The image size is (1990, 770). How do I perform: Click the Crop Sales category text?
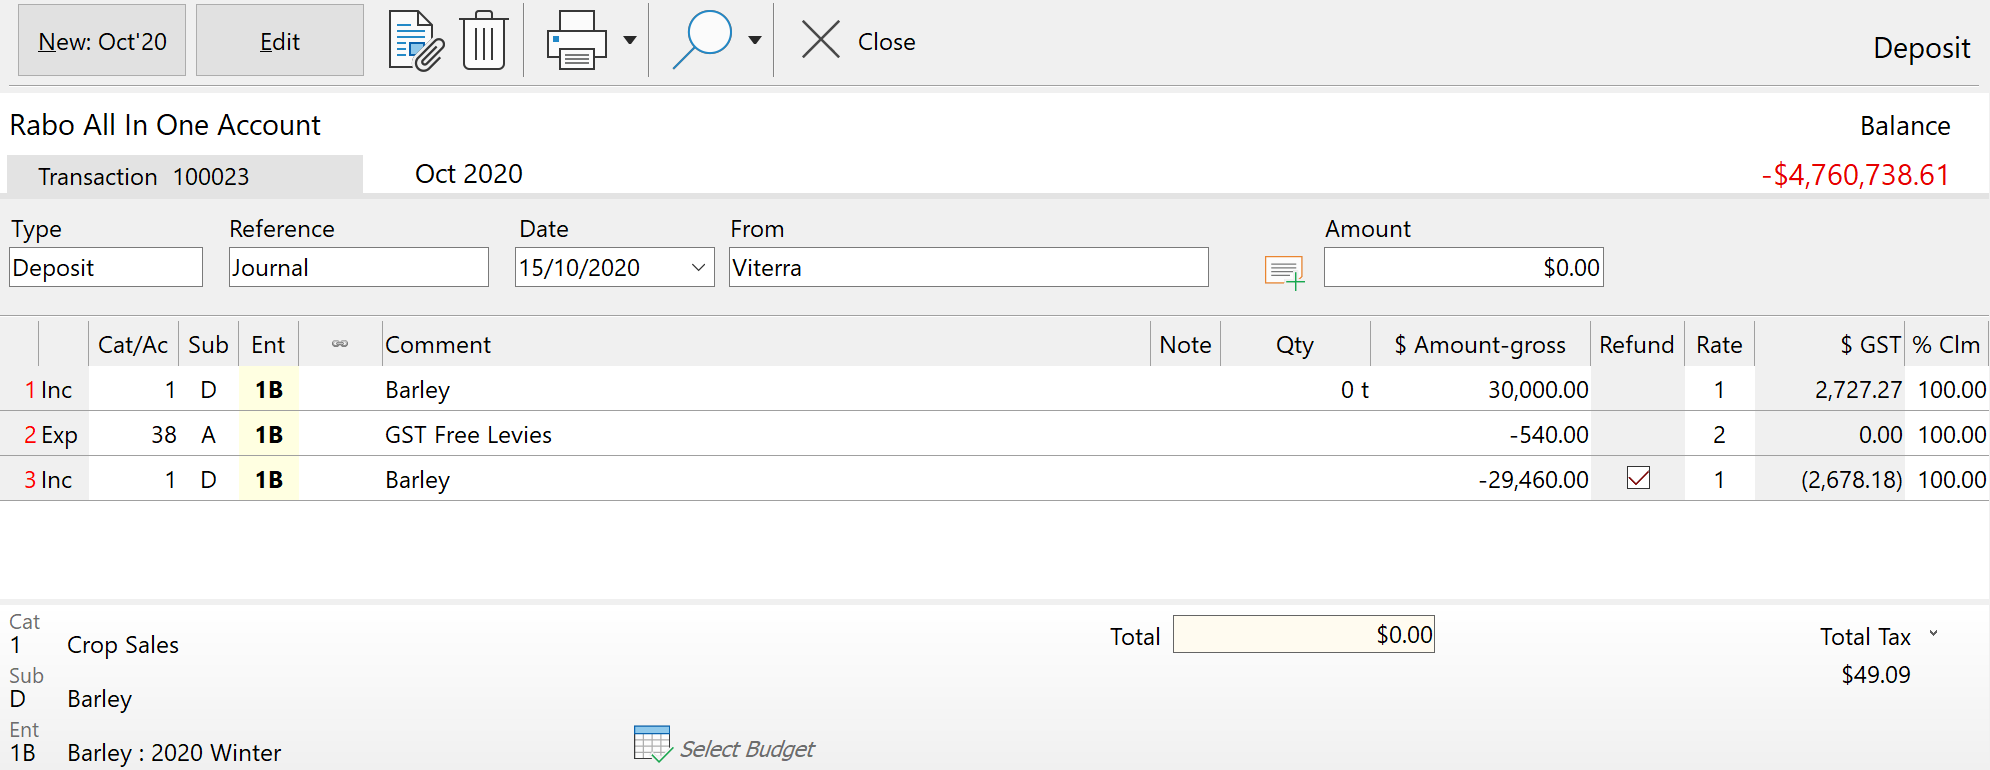point(123,645)
